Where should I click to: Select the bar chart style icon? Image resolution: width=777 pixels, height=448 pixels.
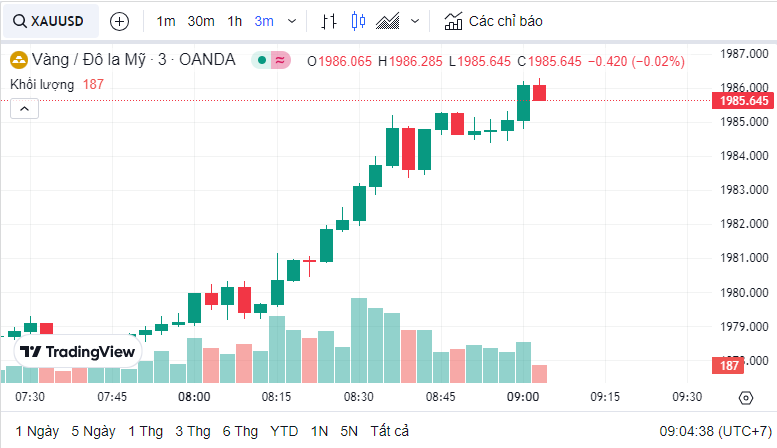click(x=330, y=21)
